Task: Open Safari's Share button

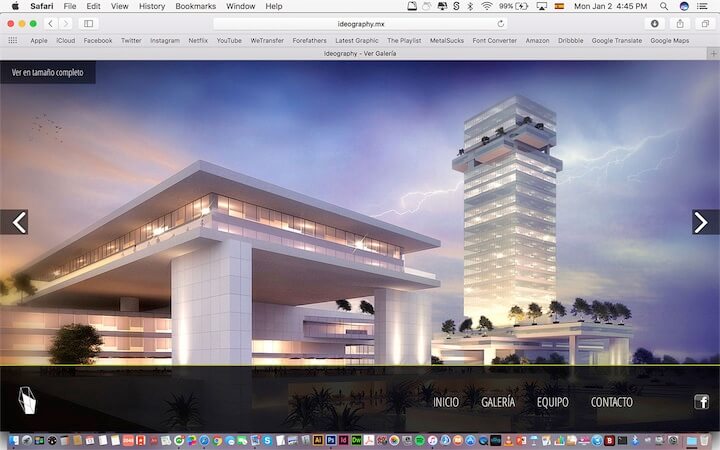Action: [x=680, y=23]
